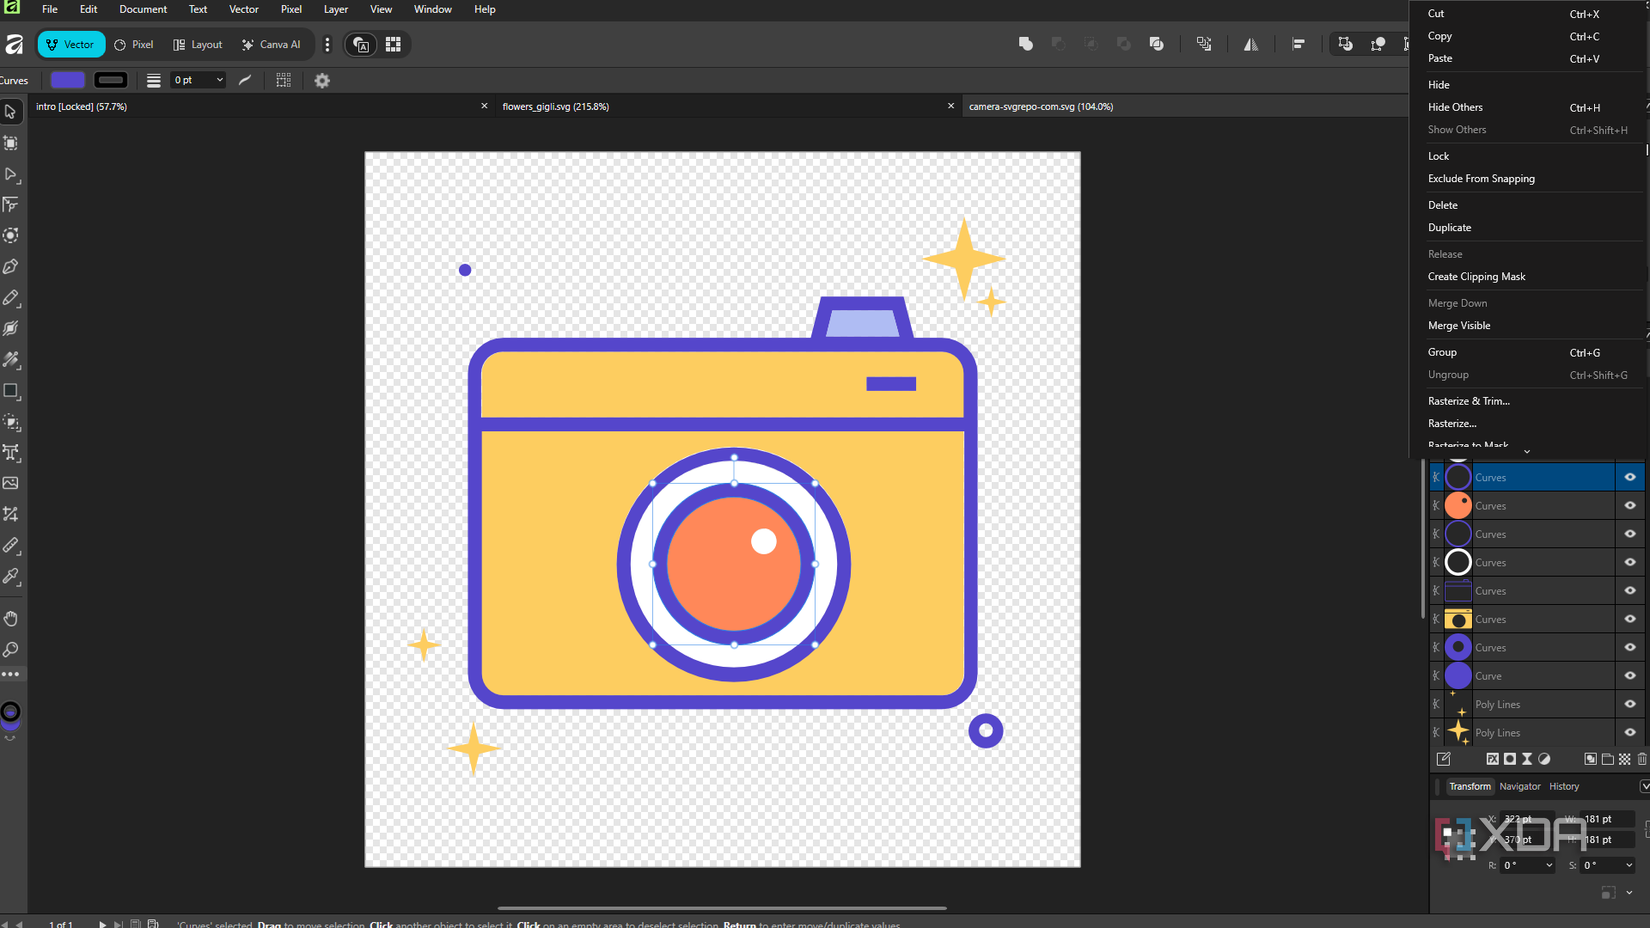1650x928 pixels.
Task: Select the Pencil tool
Action: (11, 298)
